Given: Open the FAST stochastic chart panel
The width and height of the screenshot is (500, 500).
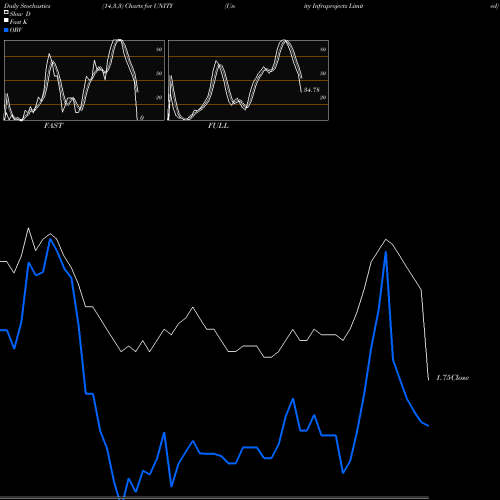Looking at the screenshot, I should click(84, 80).
